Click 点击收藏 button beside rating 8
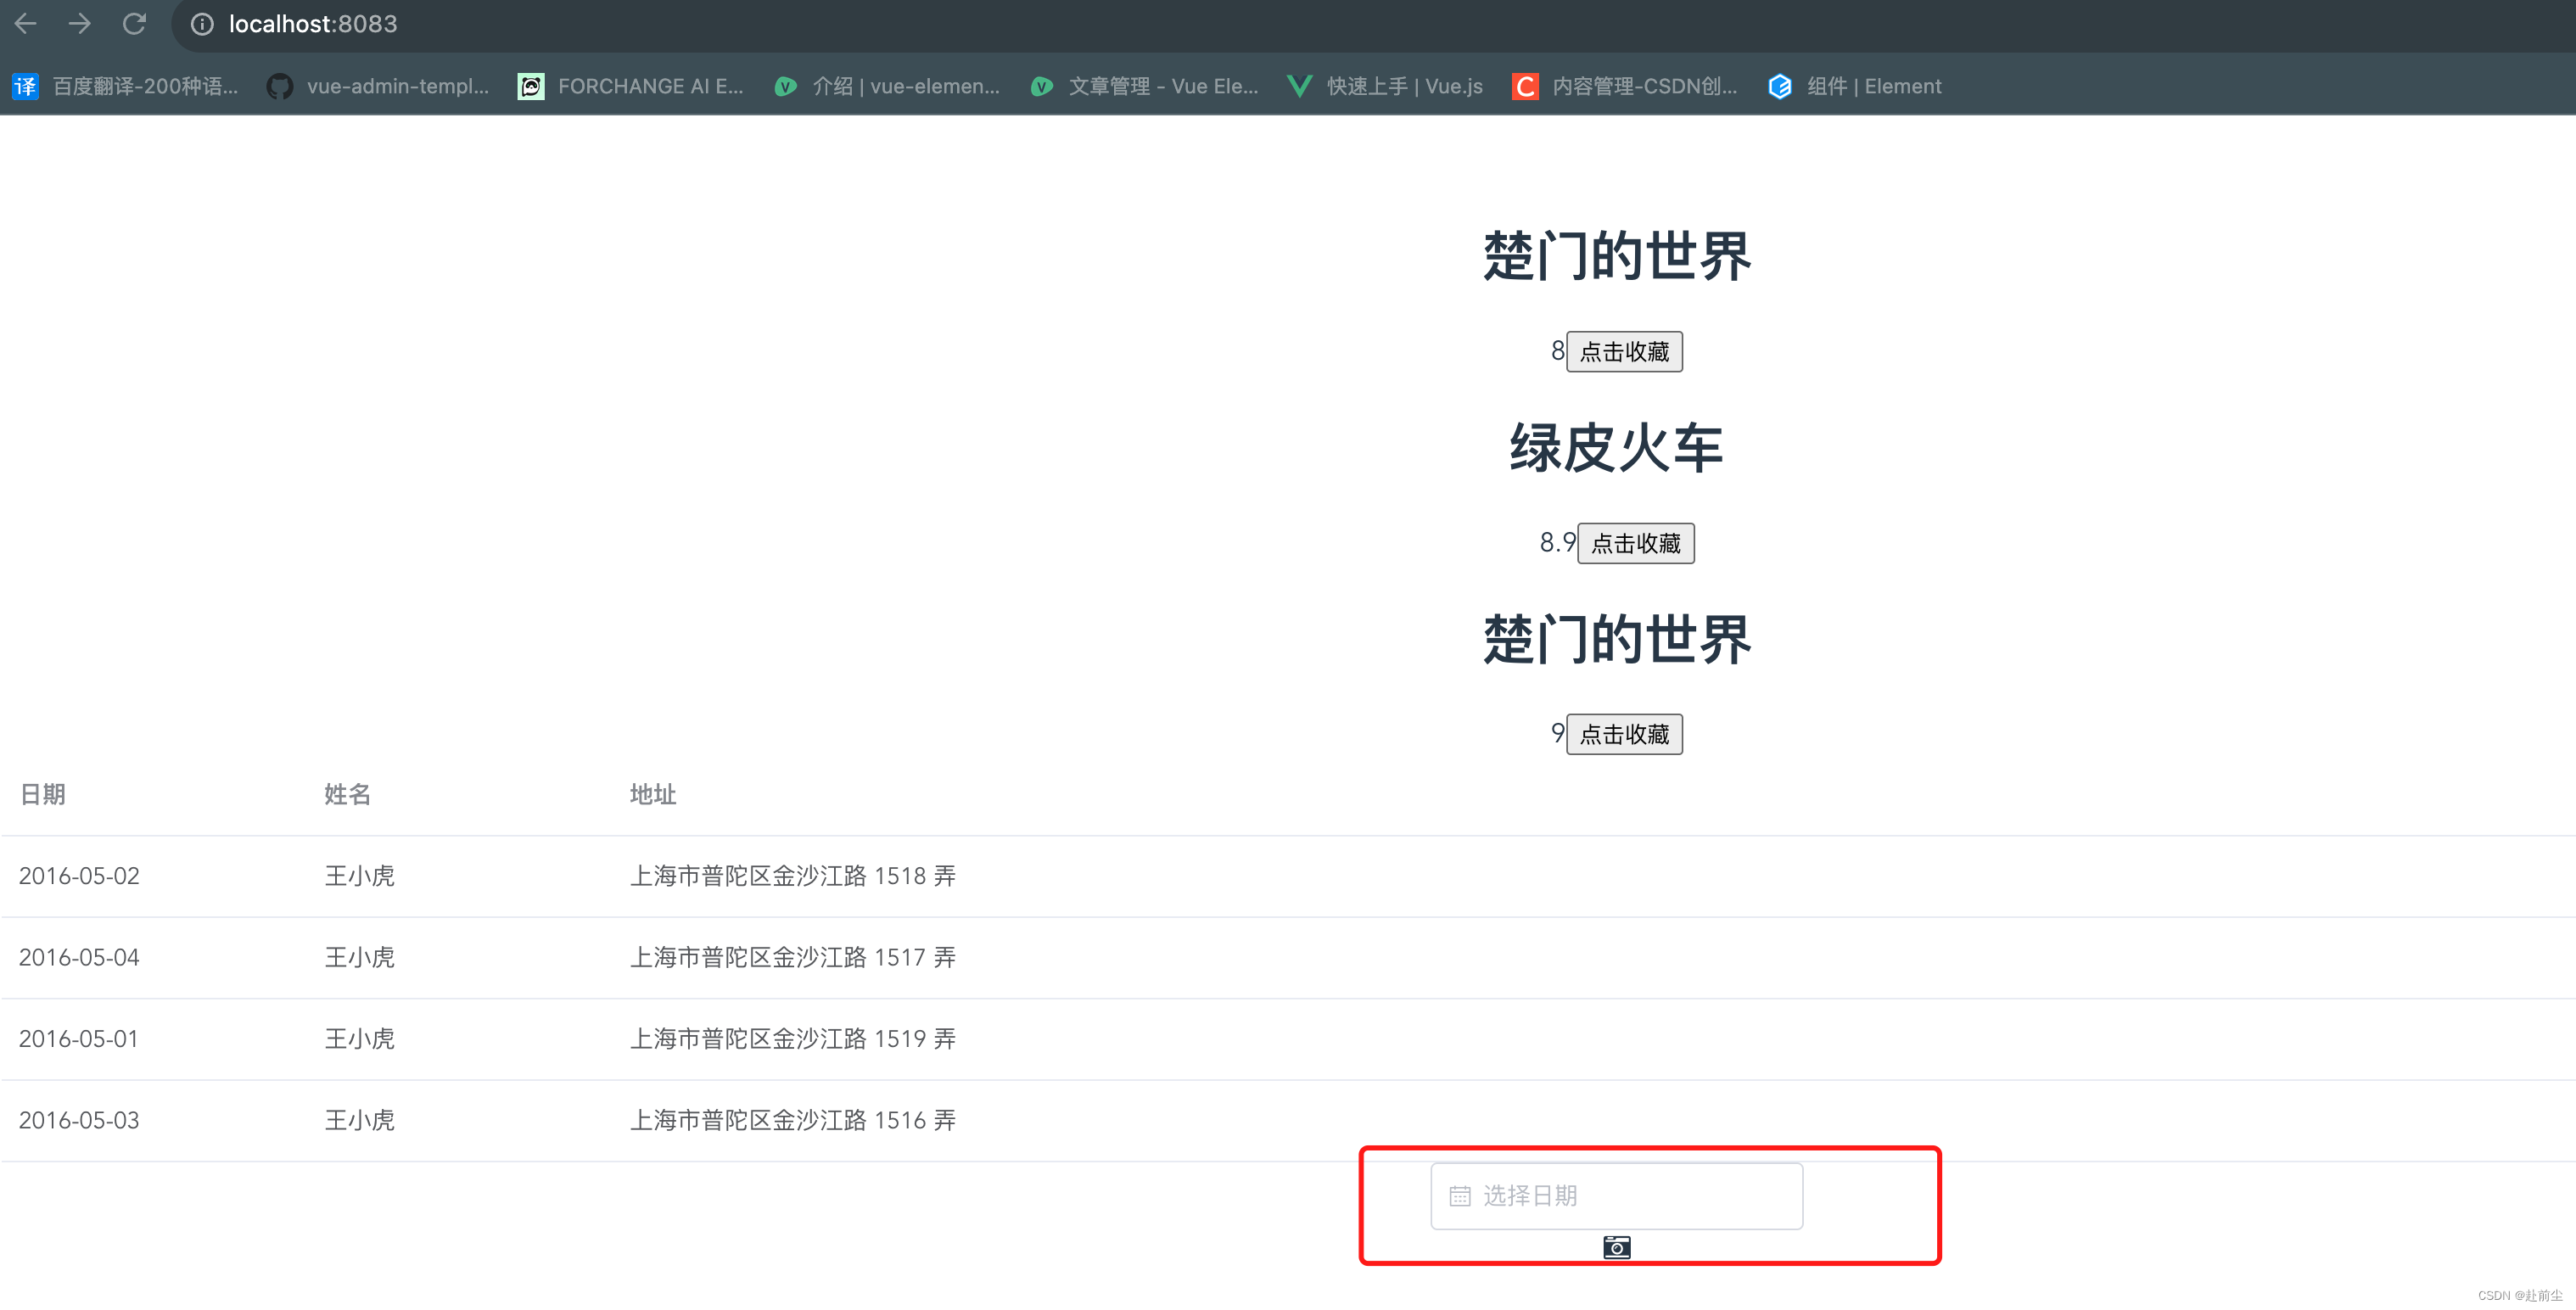The width and height of the screenshot is (2576, 1310). pos(1624,351)
